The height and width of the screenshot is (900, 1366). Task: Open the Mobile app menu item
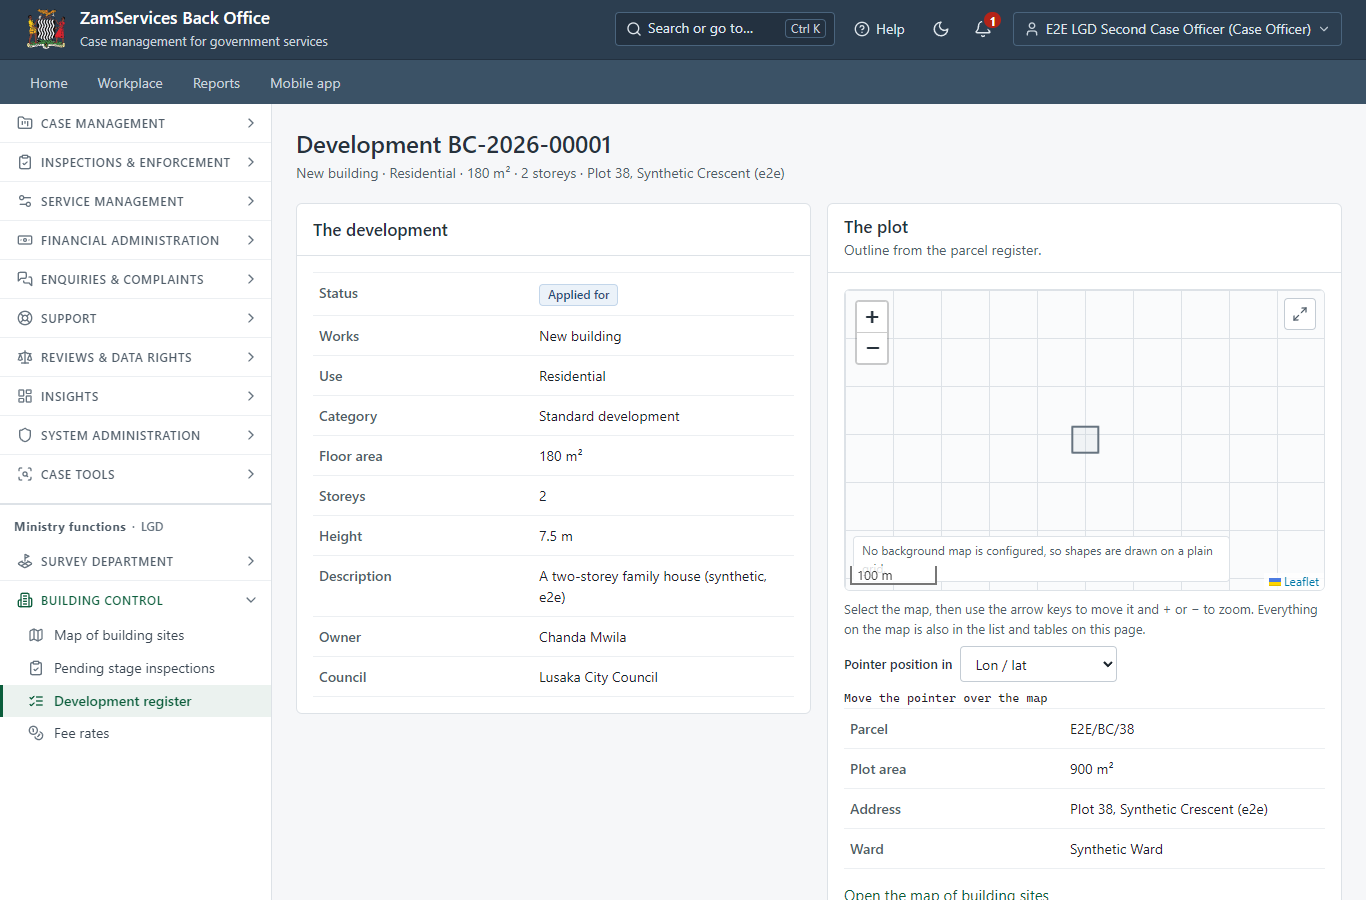(305, 83)
